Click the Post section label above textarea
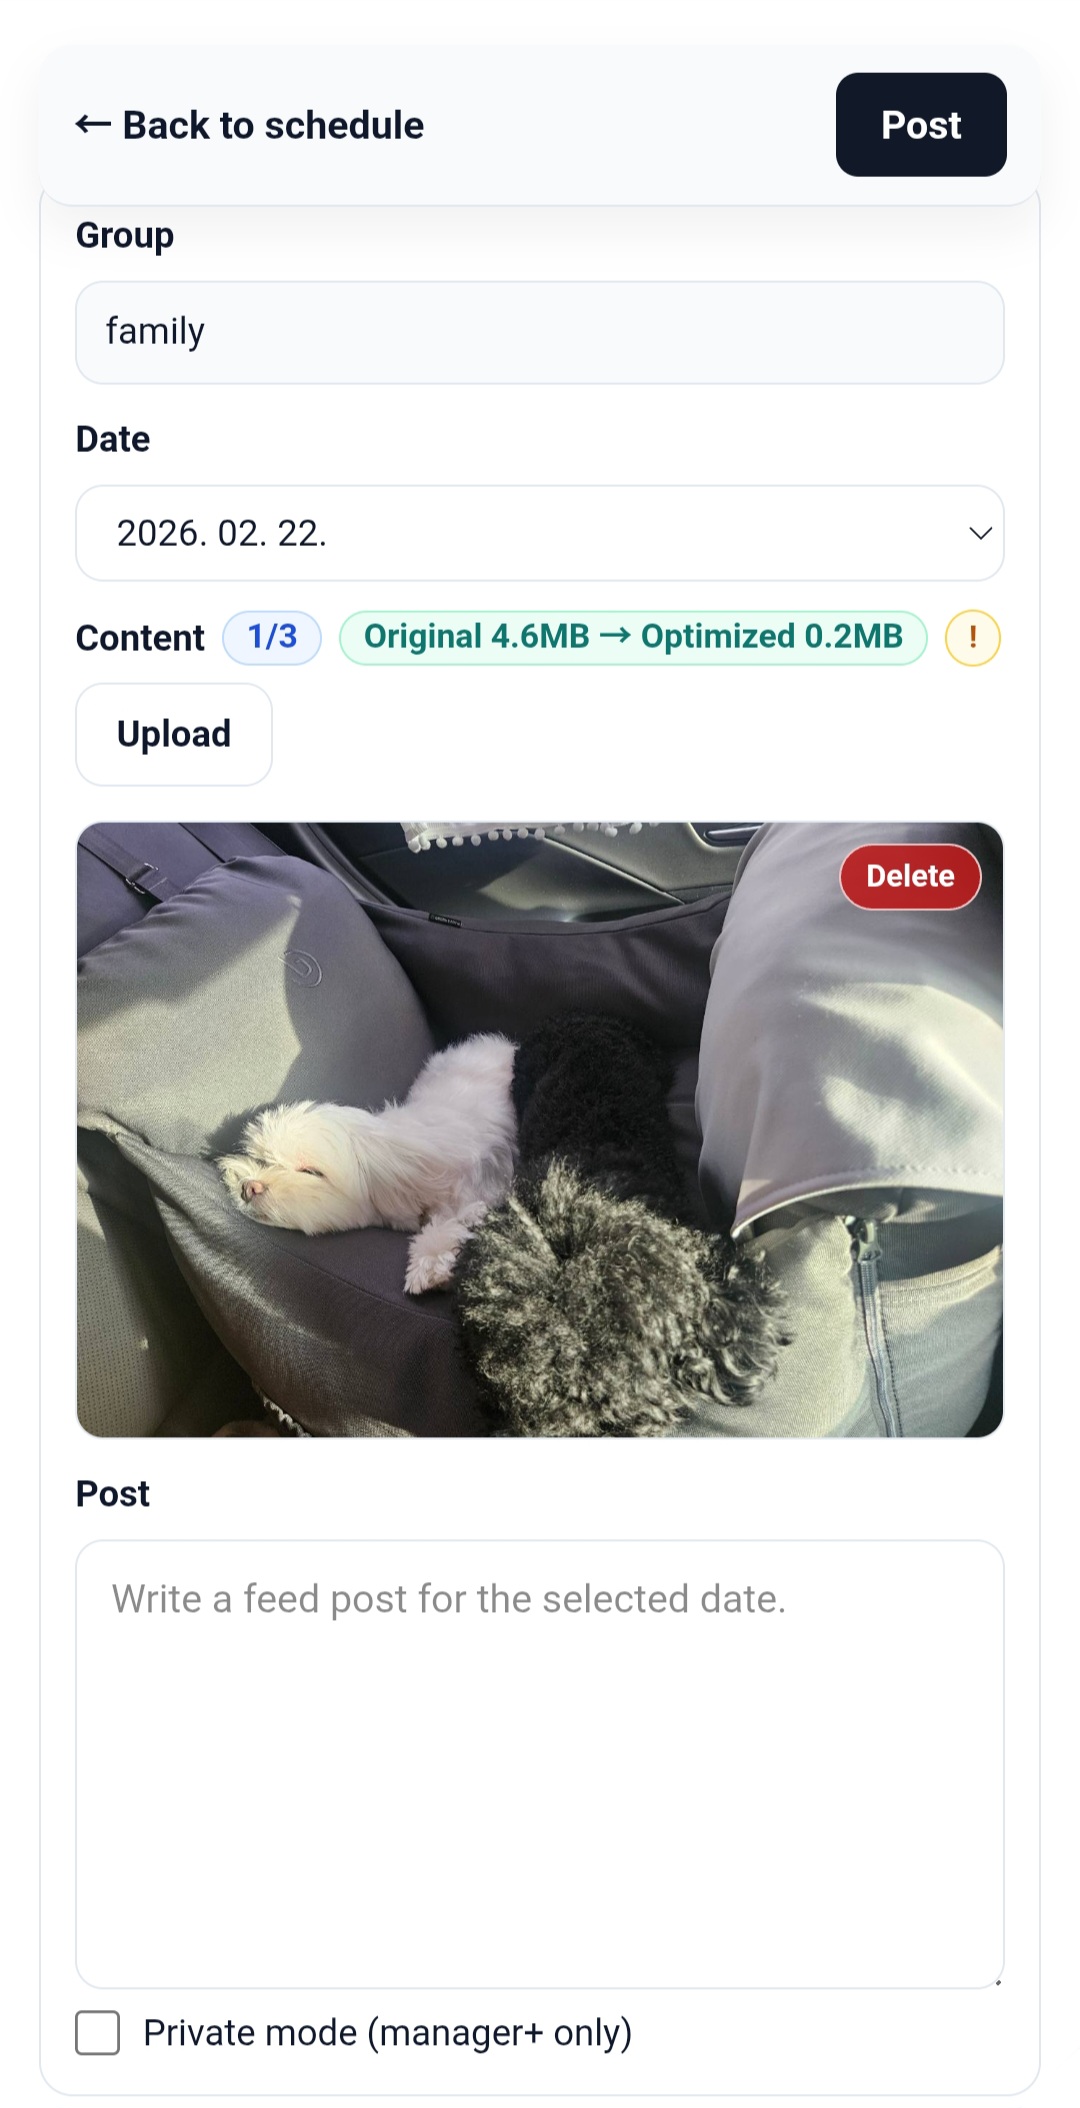This screenshot has width=1080, height=2108. tap(113, 1493)
